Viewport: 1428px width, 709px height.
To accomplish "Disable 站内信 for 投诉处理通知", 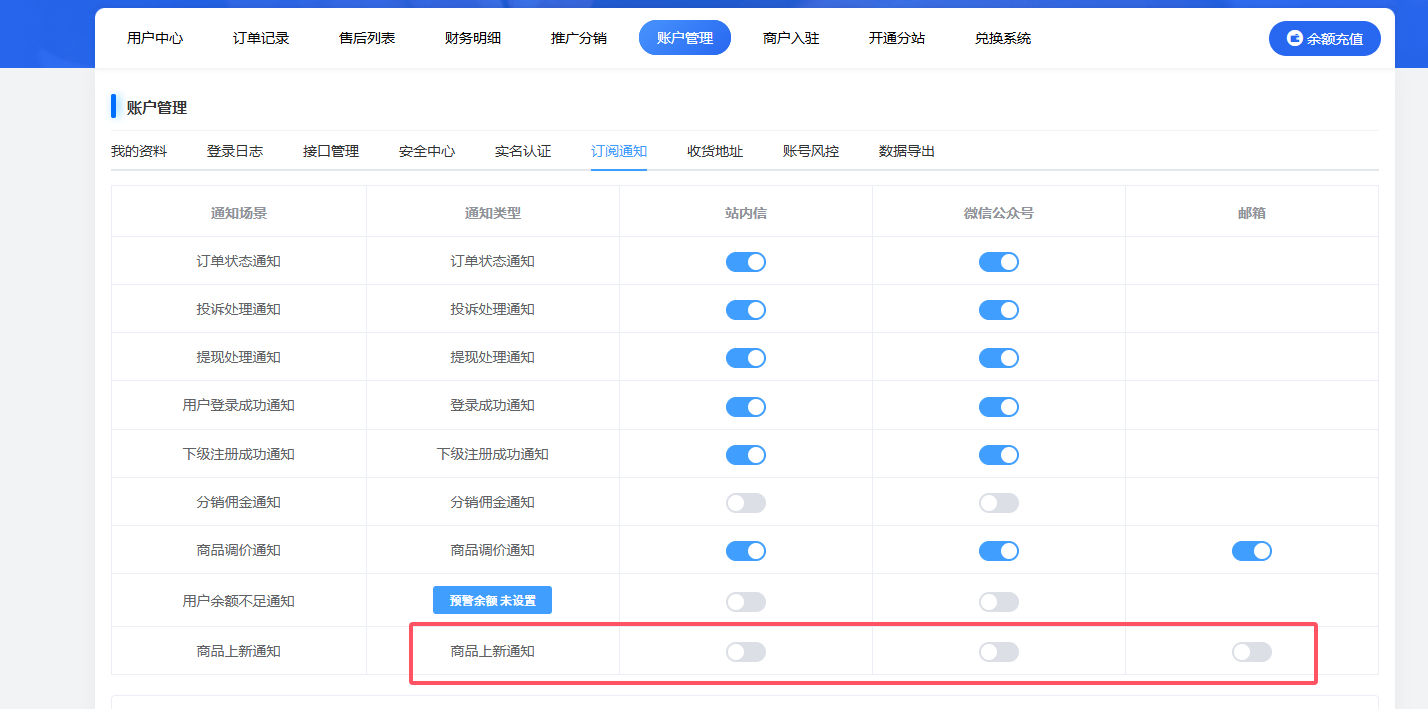I will pyautogui.click(x=746, y=310).
